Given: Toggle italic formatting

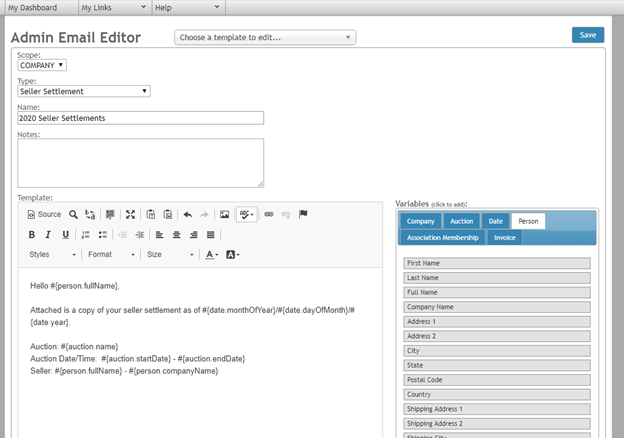Looking at the screenshot, I should [48, 235].
